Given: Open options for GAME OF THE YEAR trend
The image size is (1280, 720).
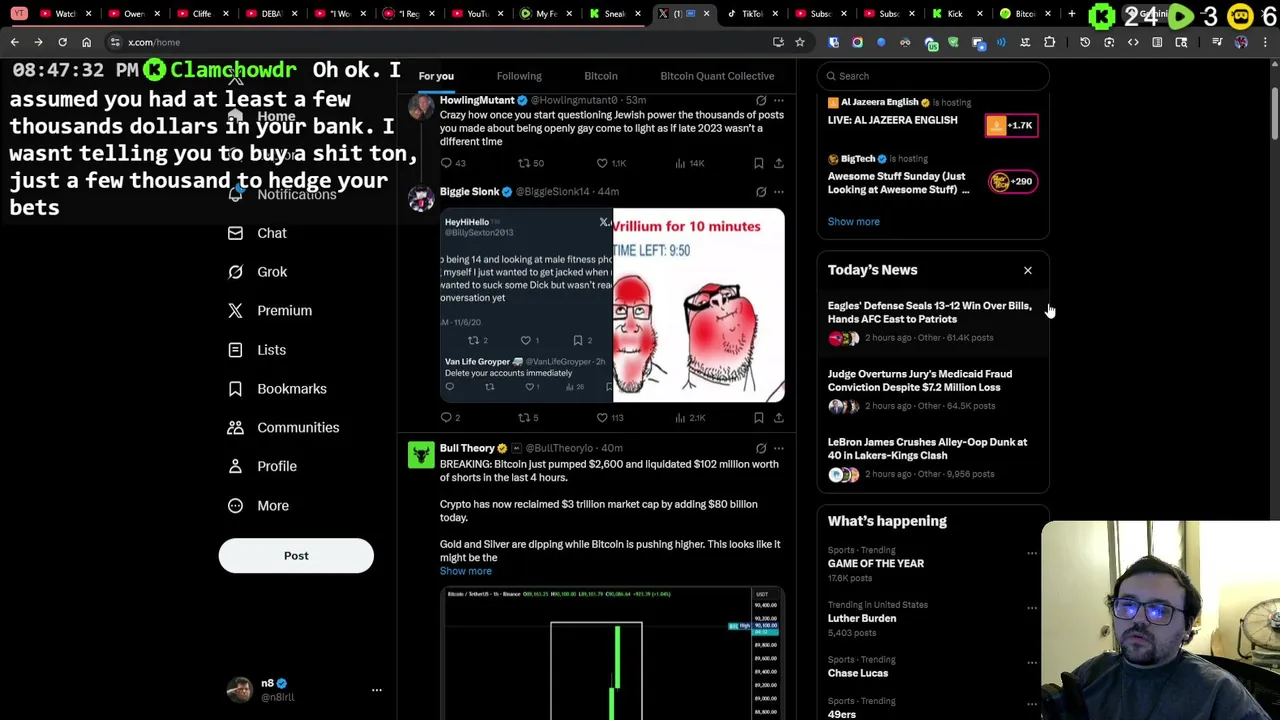Looking at the screenshot, I should 1031,553.
